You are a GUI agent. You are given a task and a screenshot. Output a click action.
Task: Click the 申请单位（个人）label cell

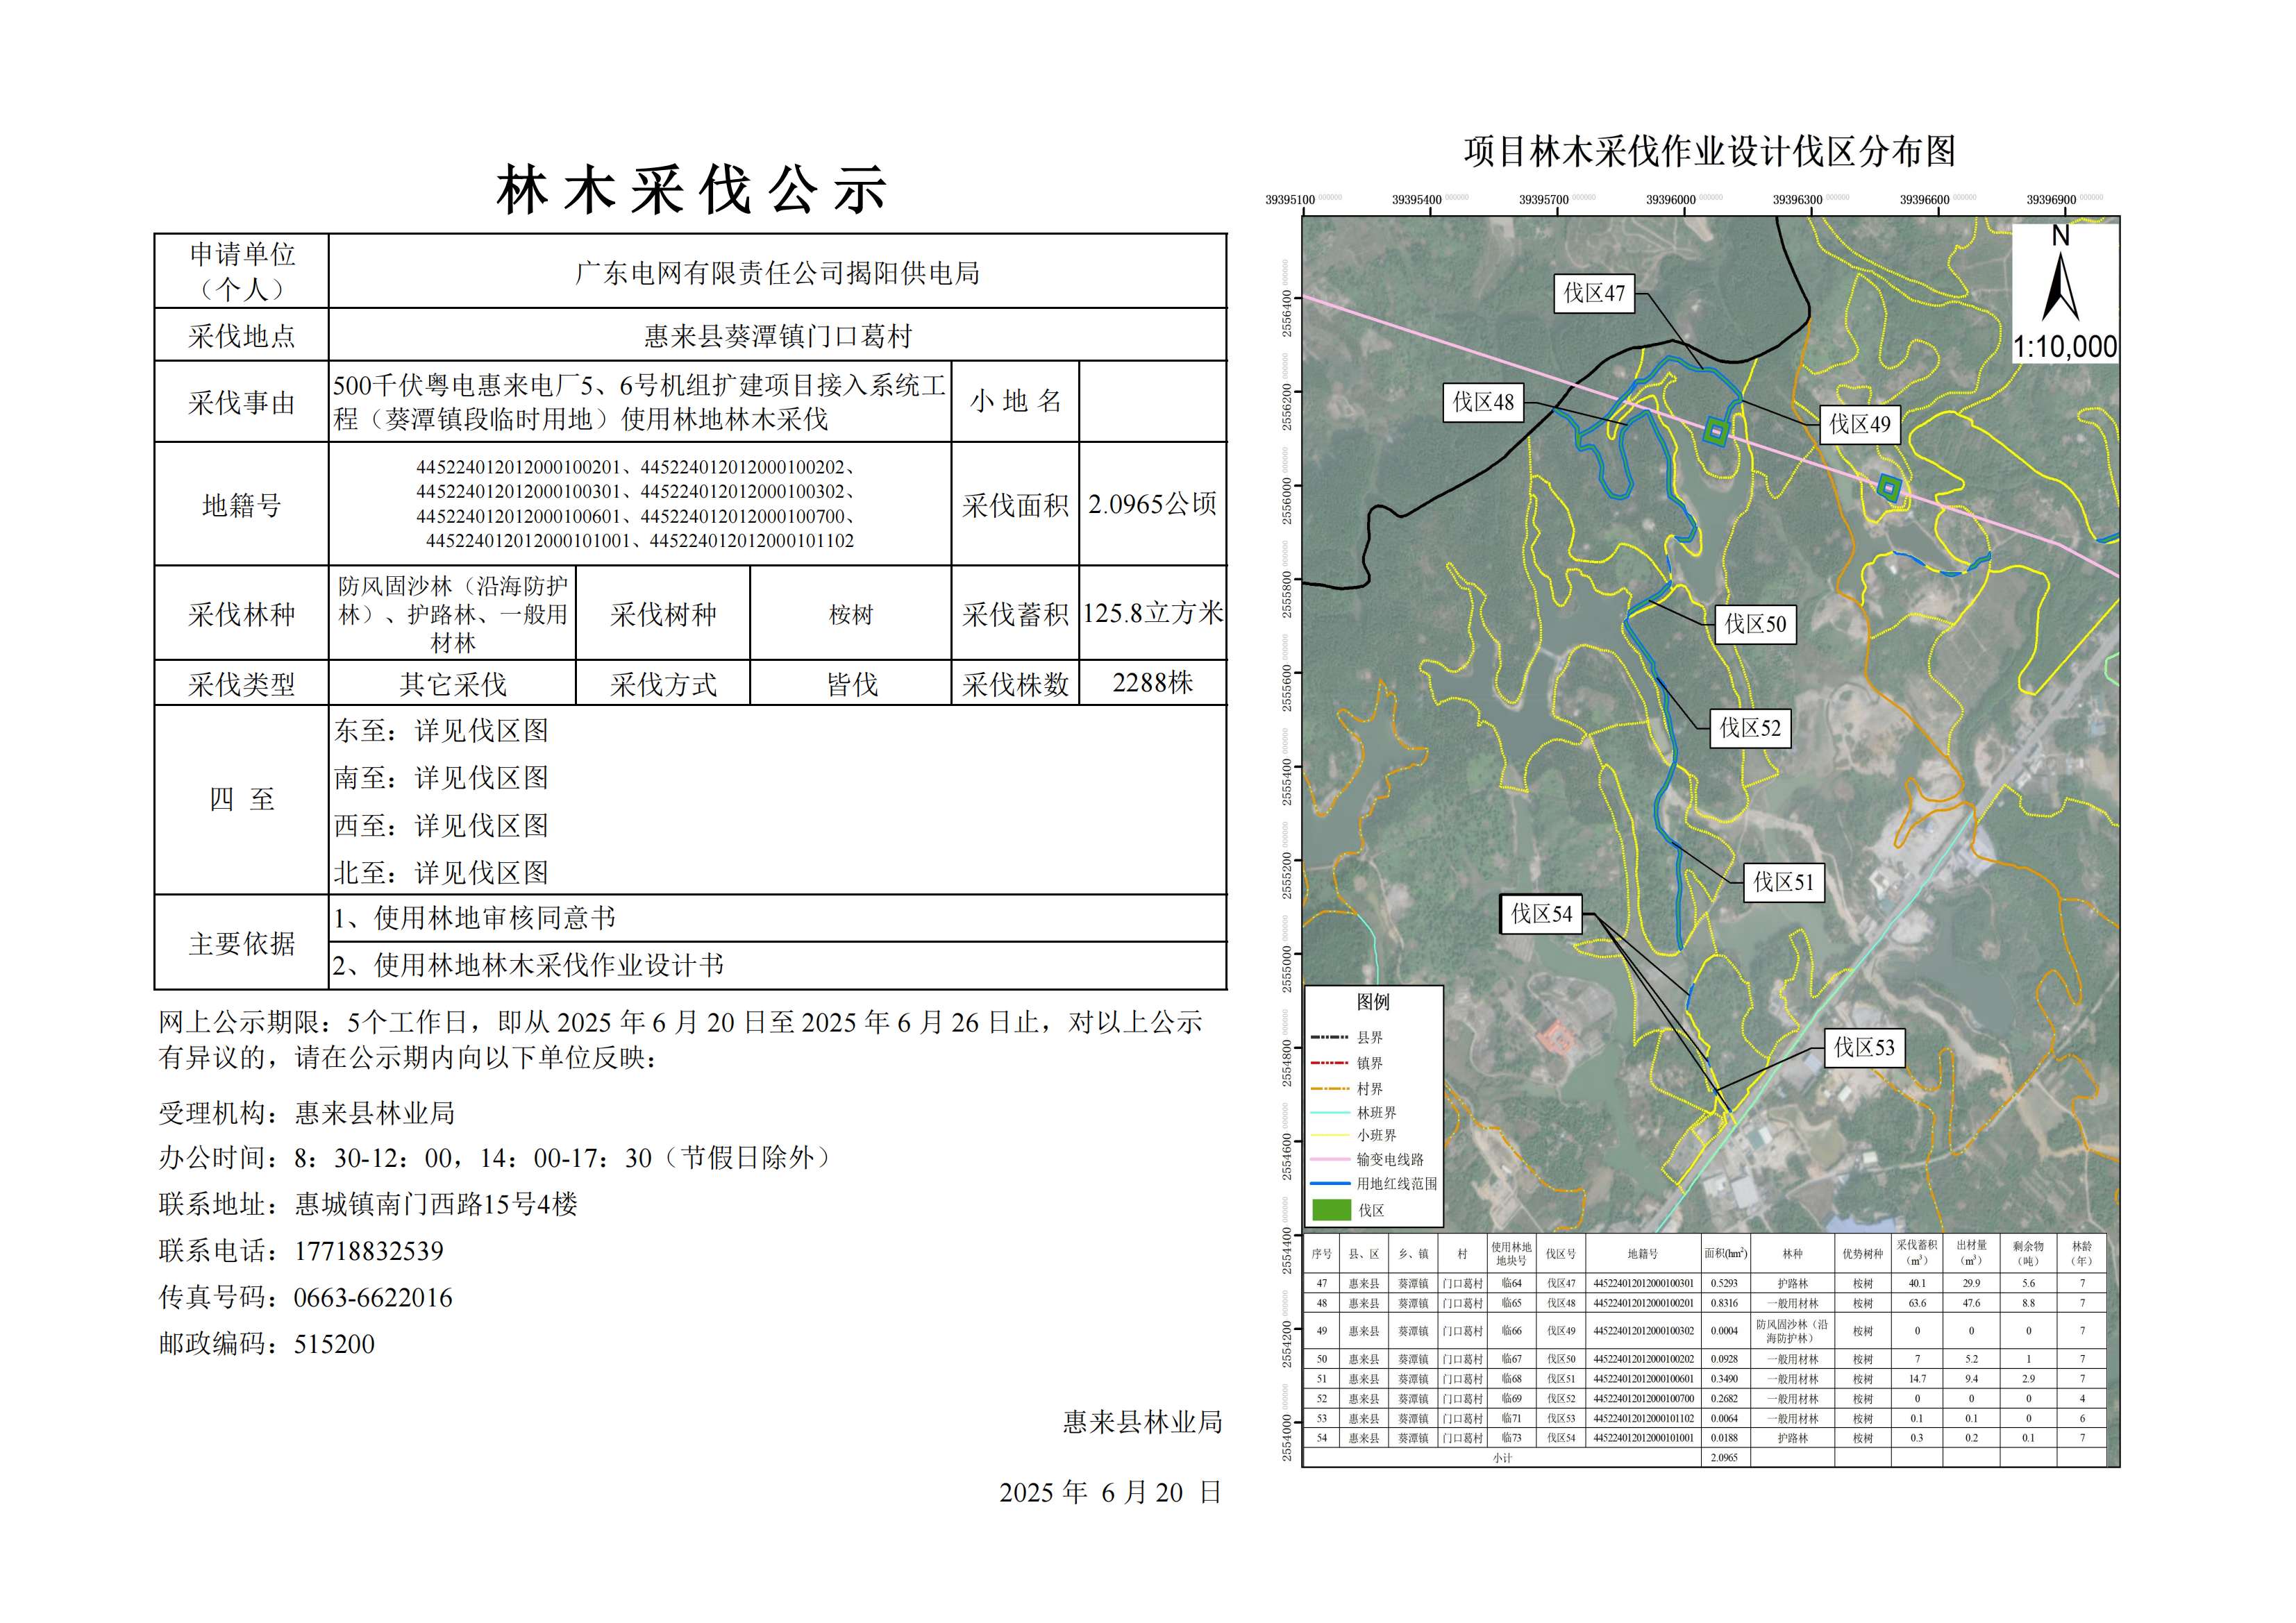coord(242,271)
